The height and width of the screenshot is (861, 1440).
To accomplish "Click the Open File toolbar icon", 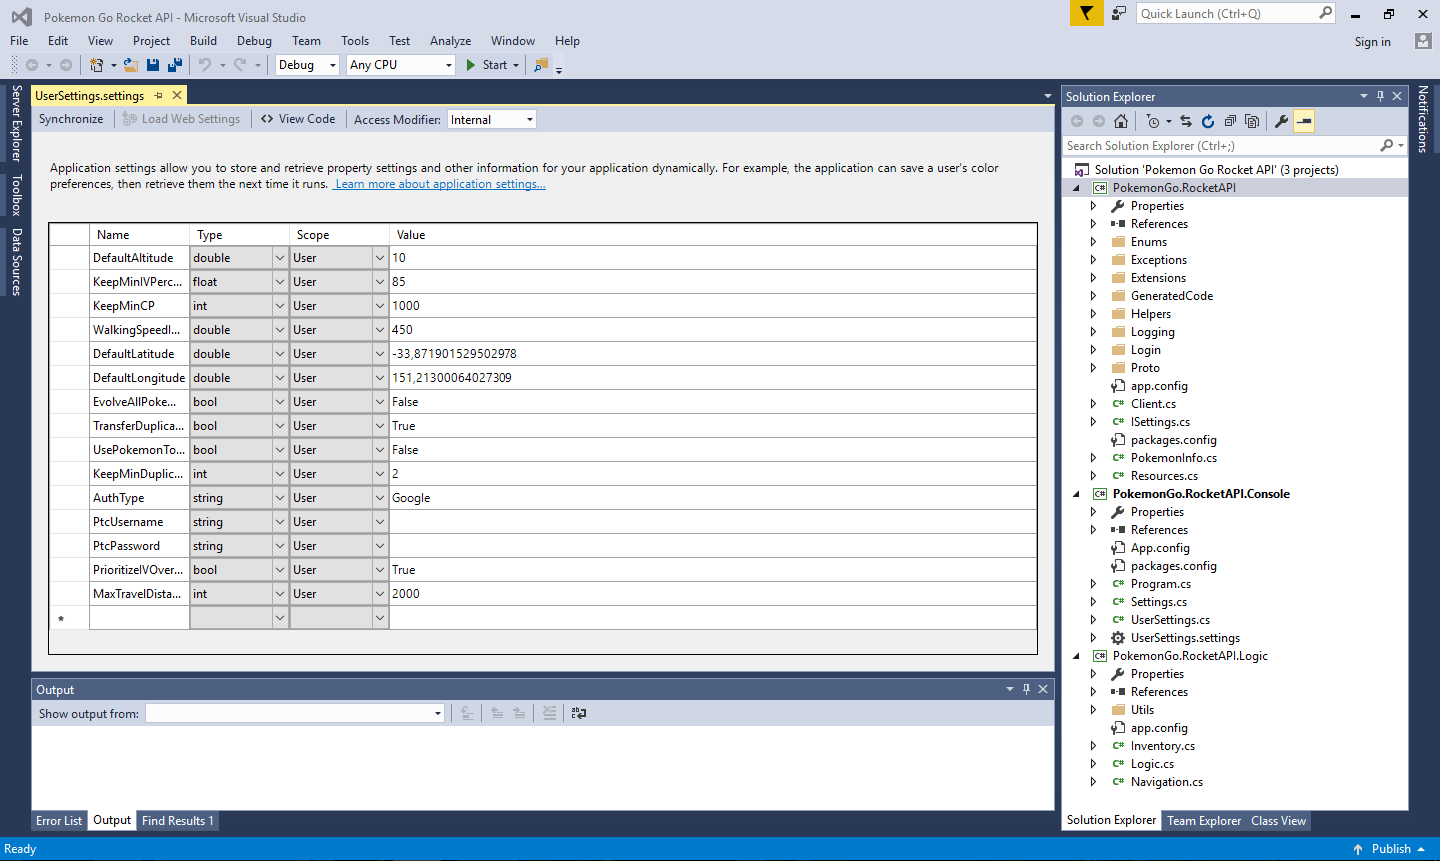I will pyautogui.click(x=130, y=65).
